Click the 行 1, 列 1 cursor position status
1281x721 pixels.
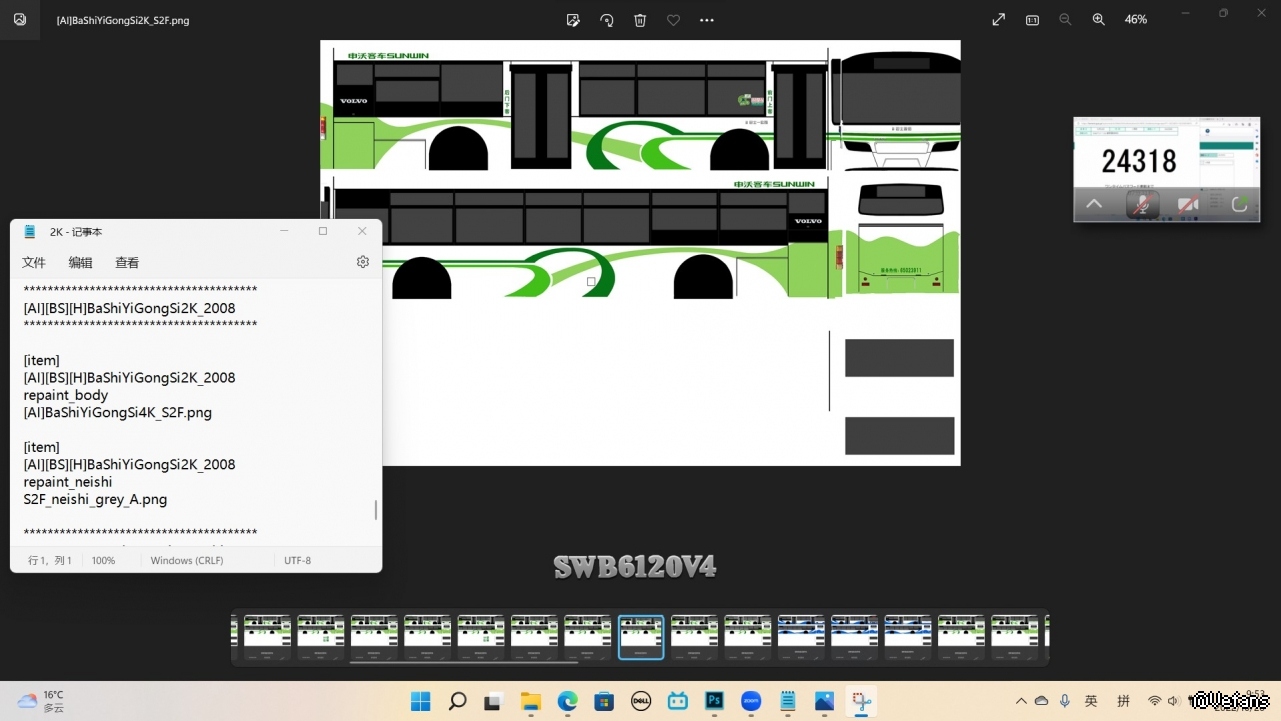click(x=50, y=561)
